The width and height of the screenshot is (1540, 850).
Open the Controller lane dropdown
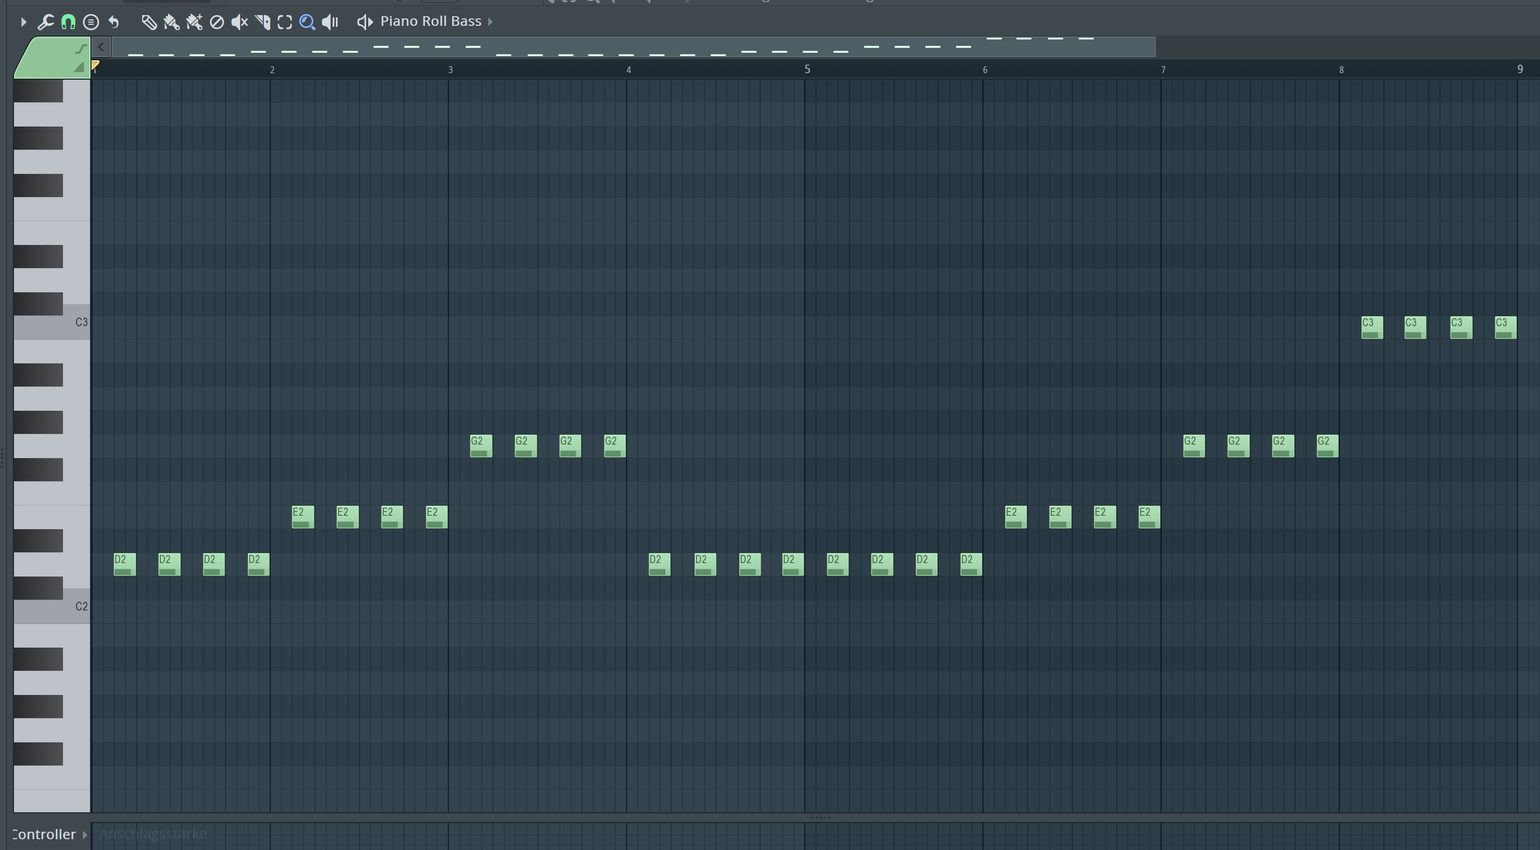point(85,834)
